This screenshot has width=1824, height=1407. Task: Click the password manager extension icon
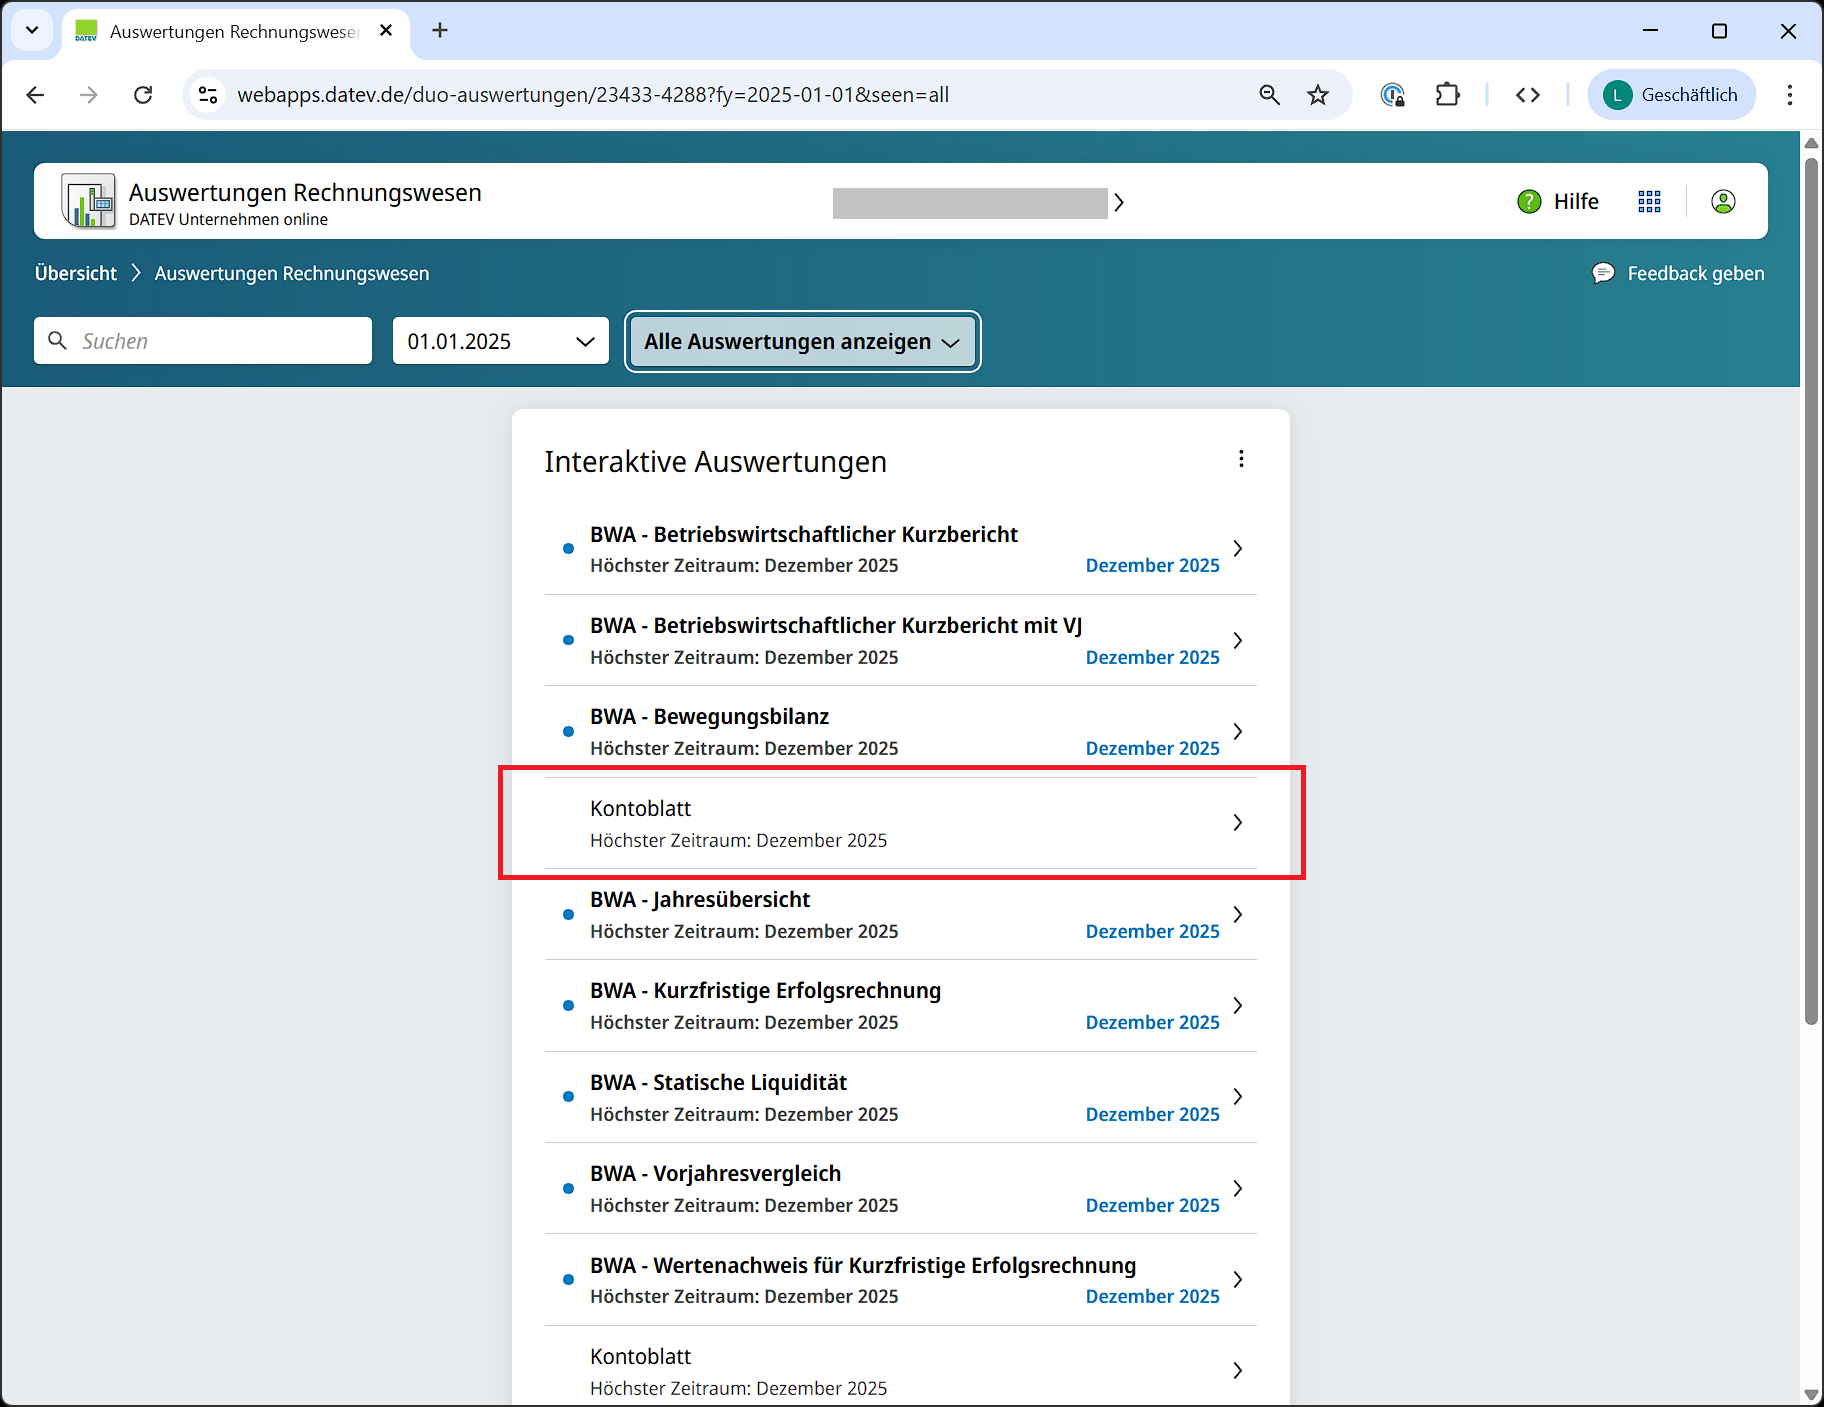(x=1392, y=94)
